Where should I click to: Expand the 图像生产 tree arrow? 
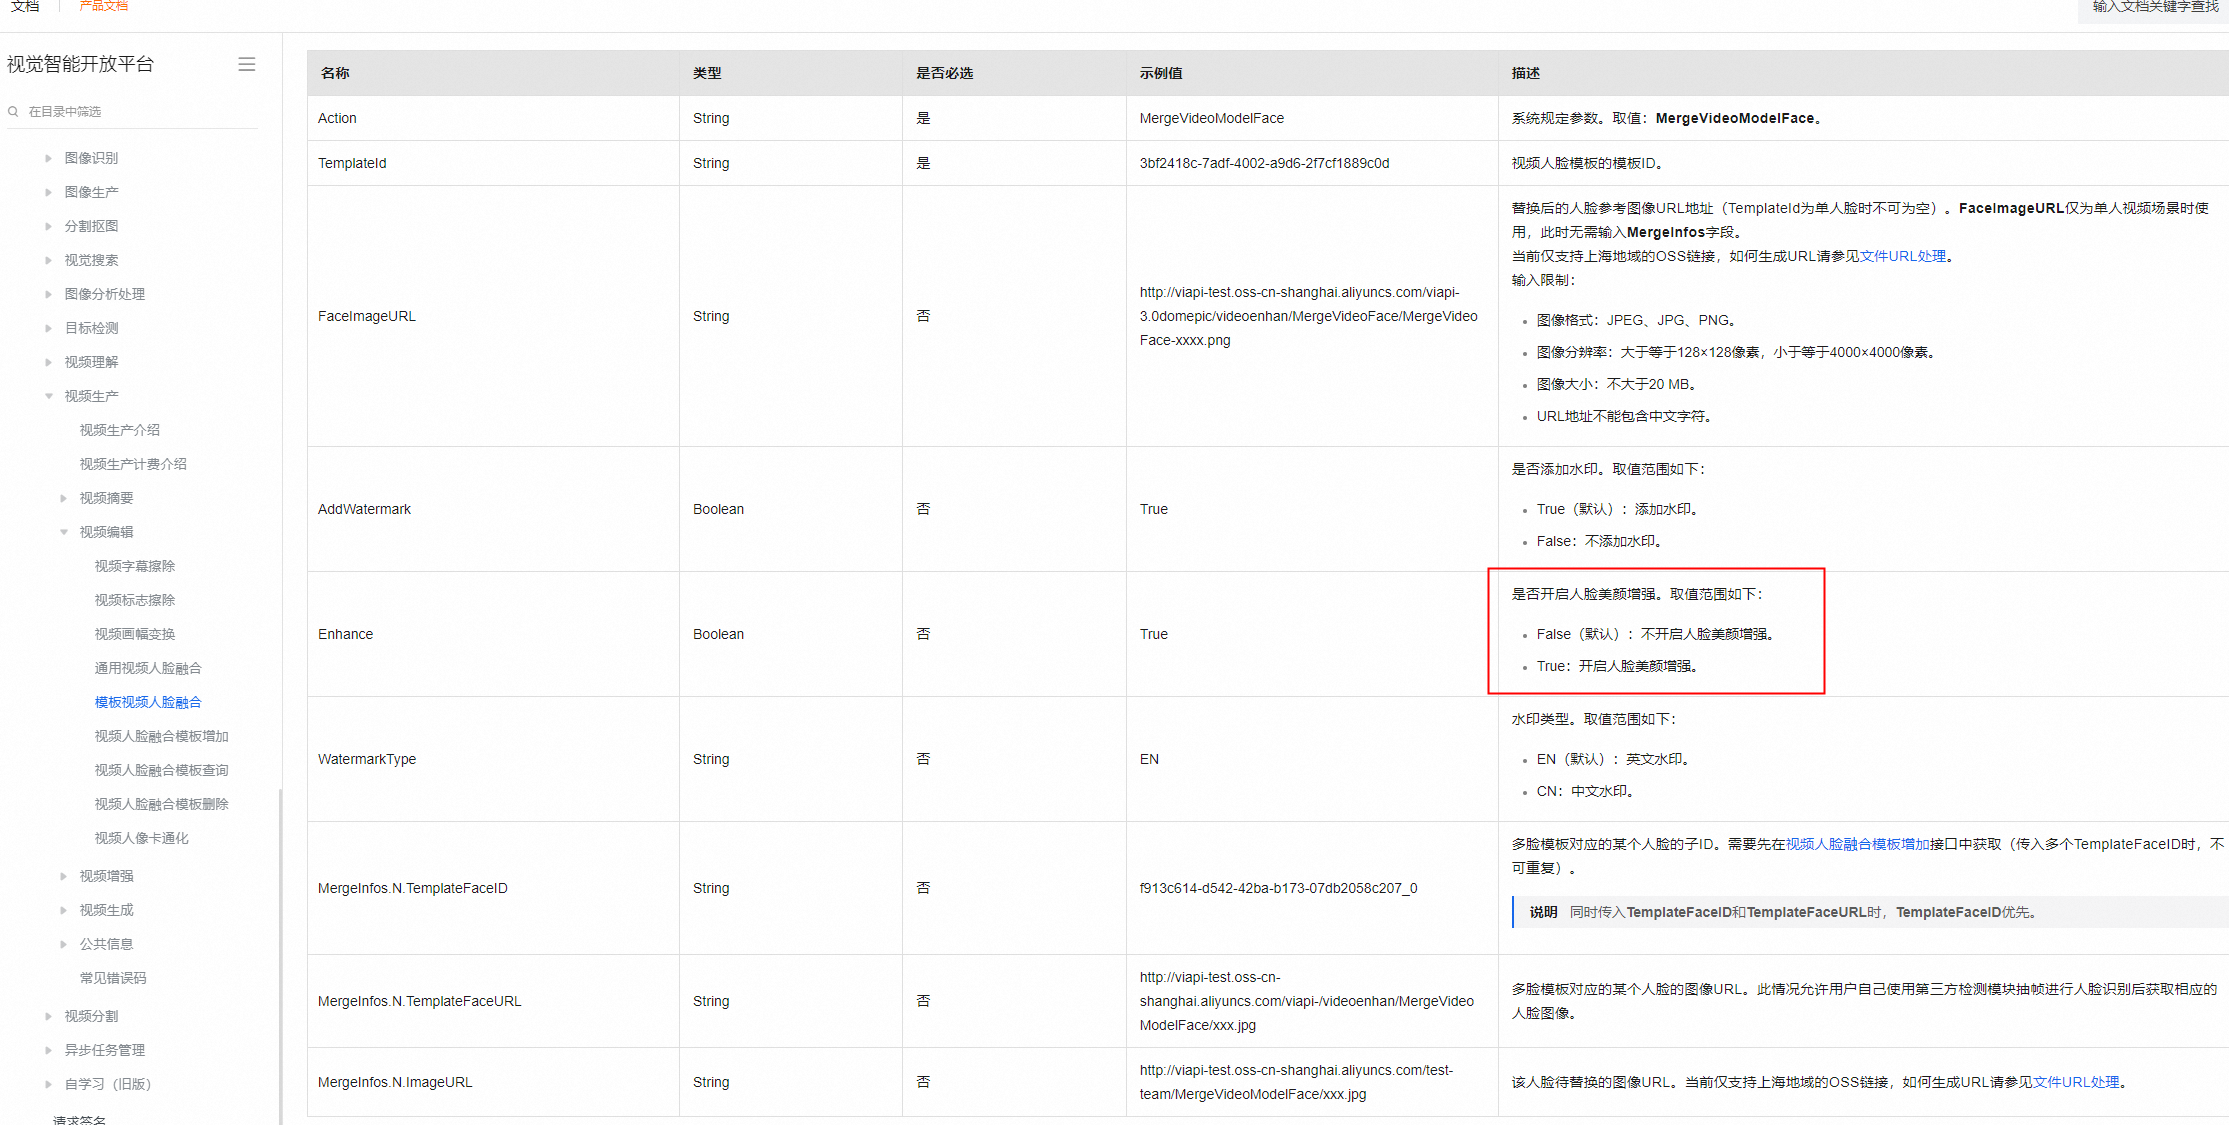[x=48, y=192]
